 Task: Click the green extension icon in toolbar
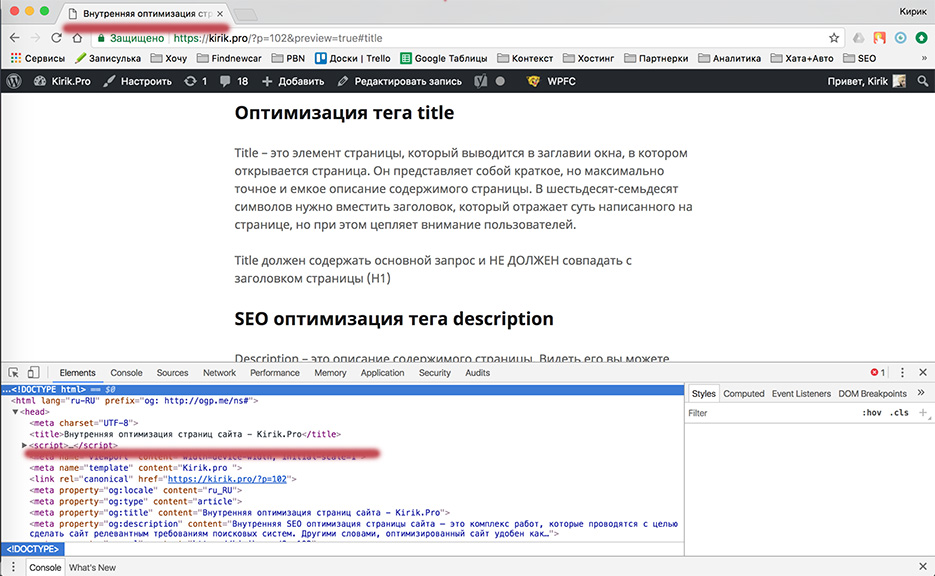(x=921, y=38)
